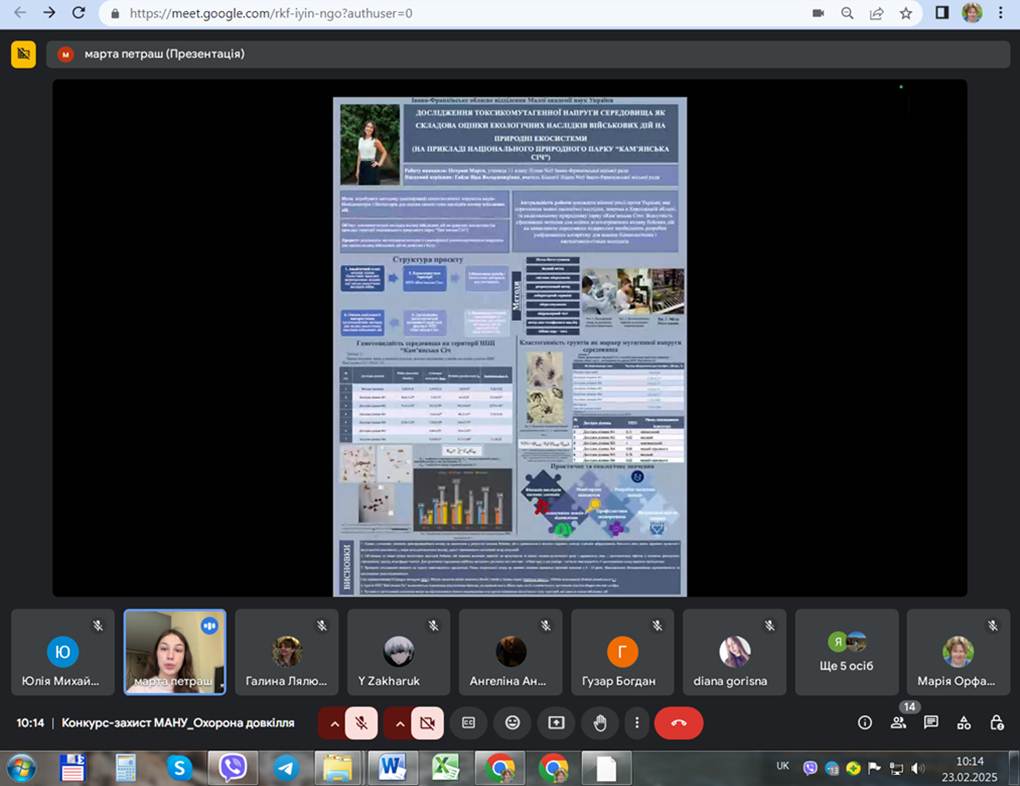Viewport: 1020px width, 786px height.
Task: Toggle closed captions button
Action: click(468, 723)
